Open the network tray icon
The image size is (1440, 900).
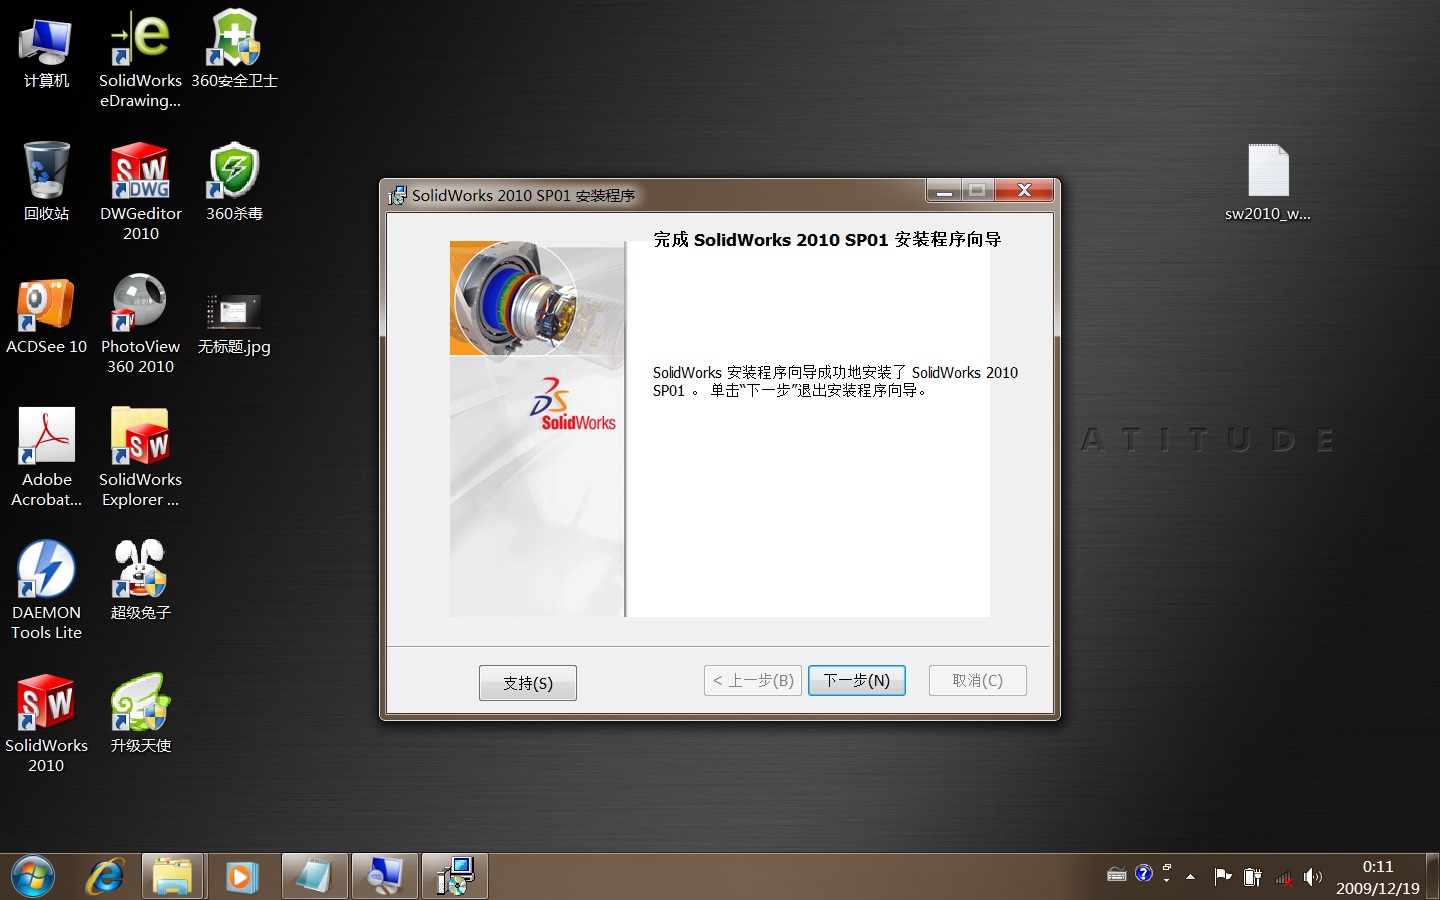tap(1283, 878)
